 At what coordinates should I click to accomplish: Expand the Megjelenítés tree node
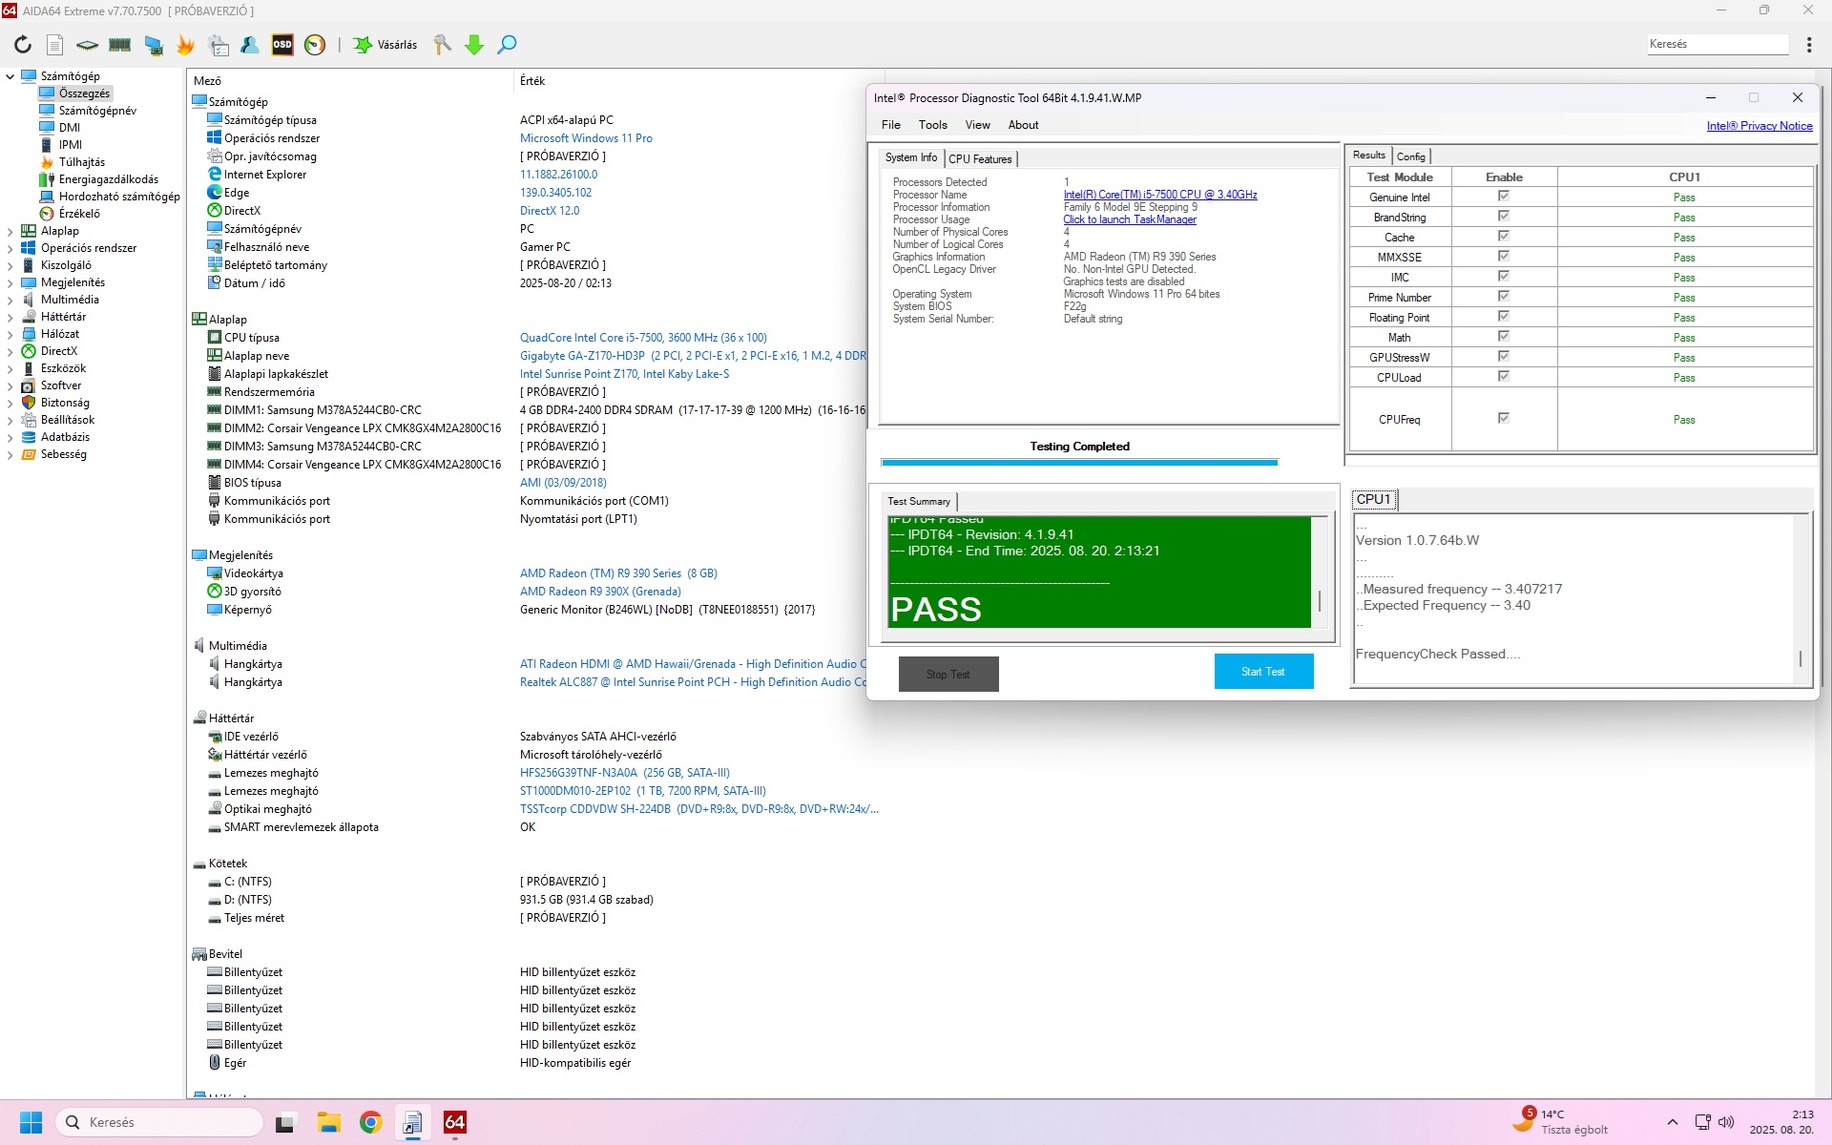pyautogui.click(x=10, y=282)
